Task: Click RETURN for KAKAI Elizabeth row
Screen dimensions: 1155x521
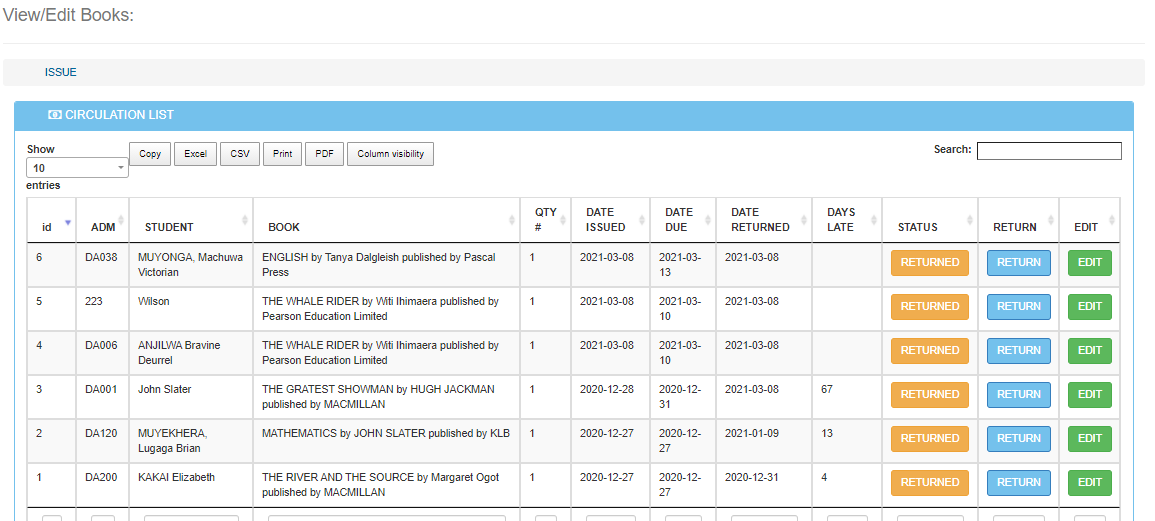Action: point(1018,482)
